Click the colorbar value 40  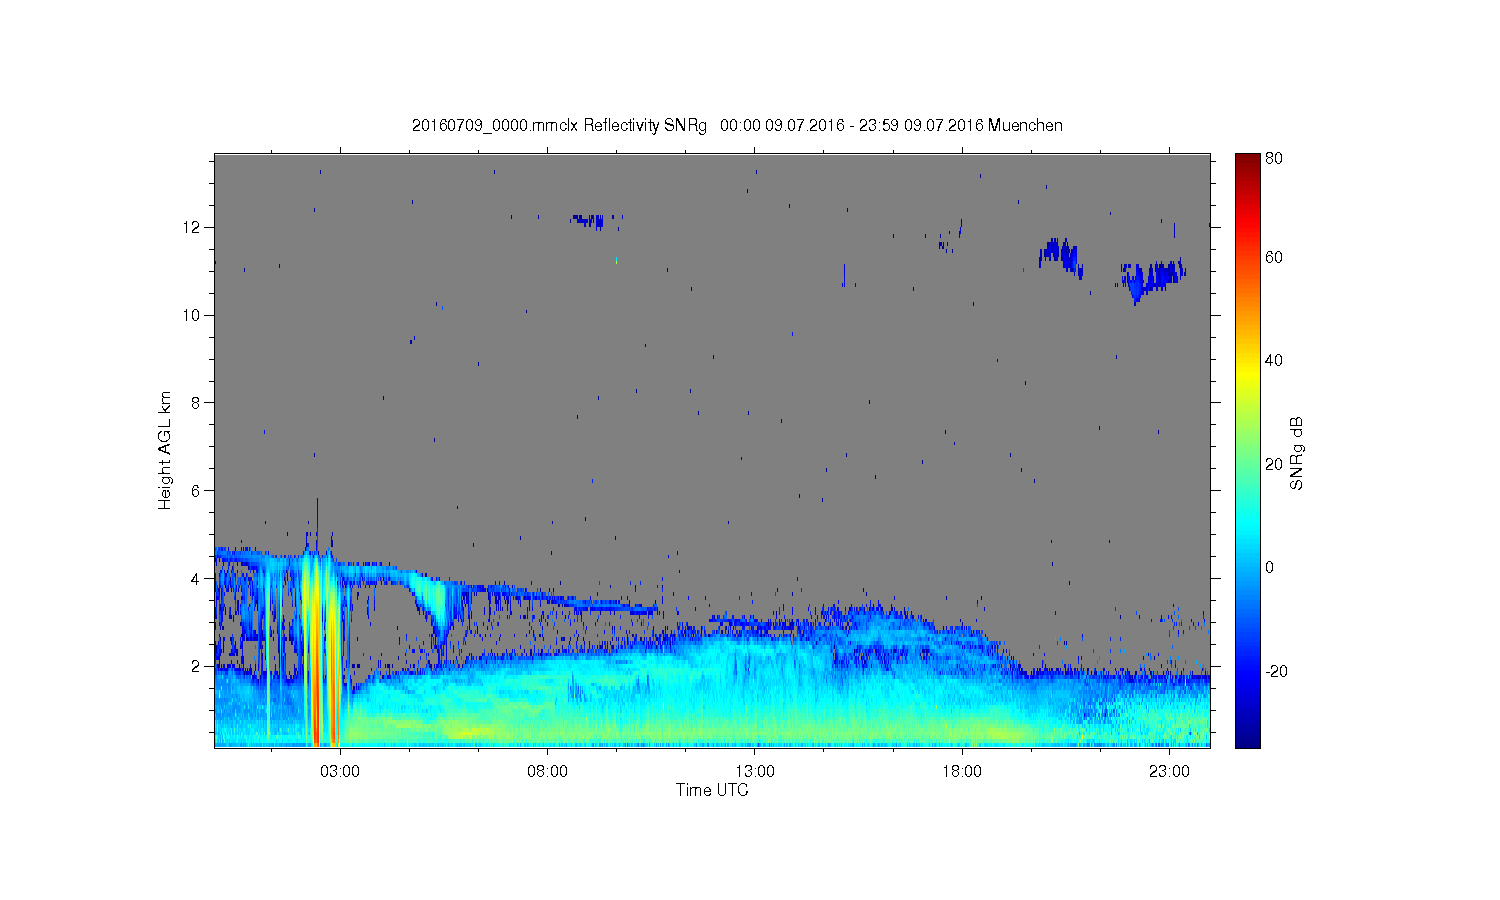(x=1274, y=361)
